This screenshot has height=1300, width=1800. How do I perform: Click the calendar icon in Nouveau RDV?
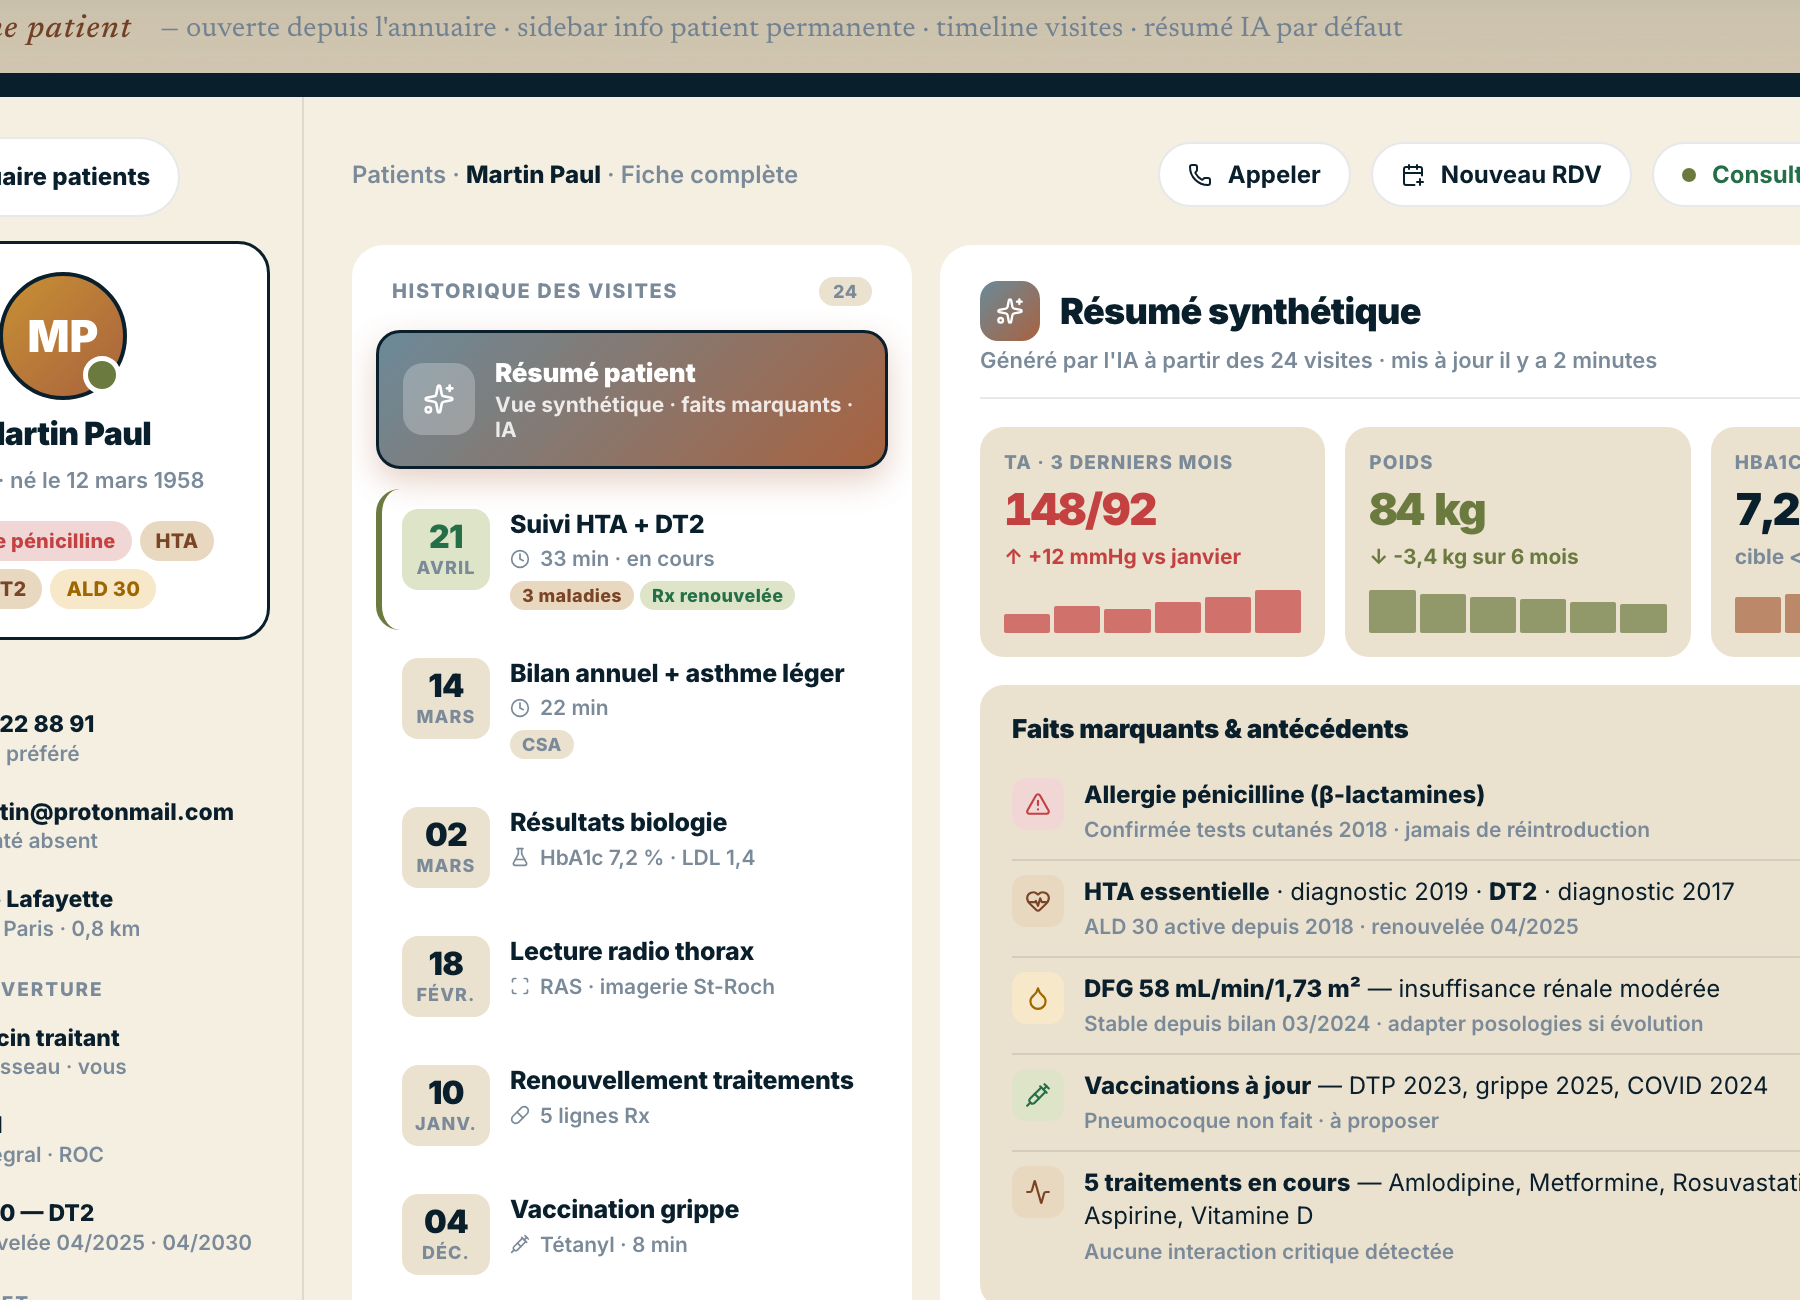(1413, 175)
